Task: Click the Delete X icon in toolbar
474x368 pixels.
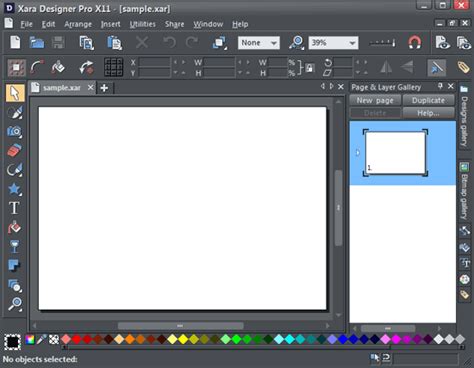Action: click(x=142, y=43)
